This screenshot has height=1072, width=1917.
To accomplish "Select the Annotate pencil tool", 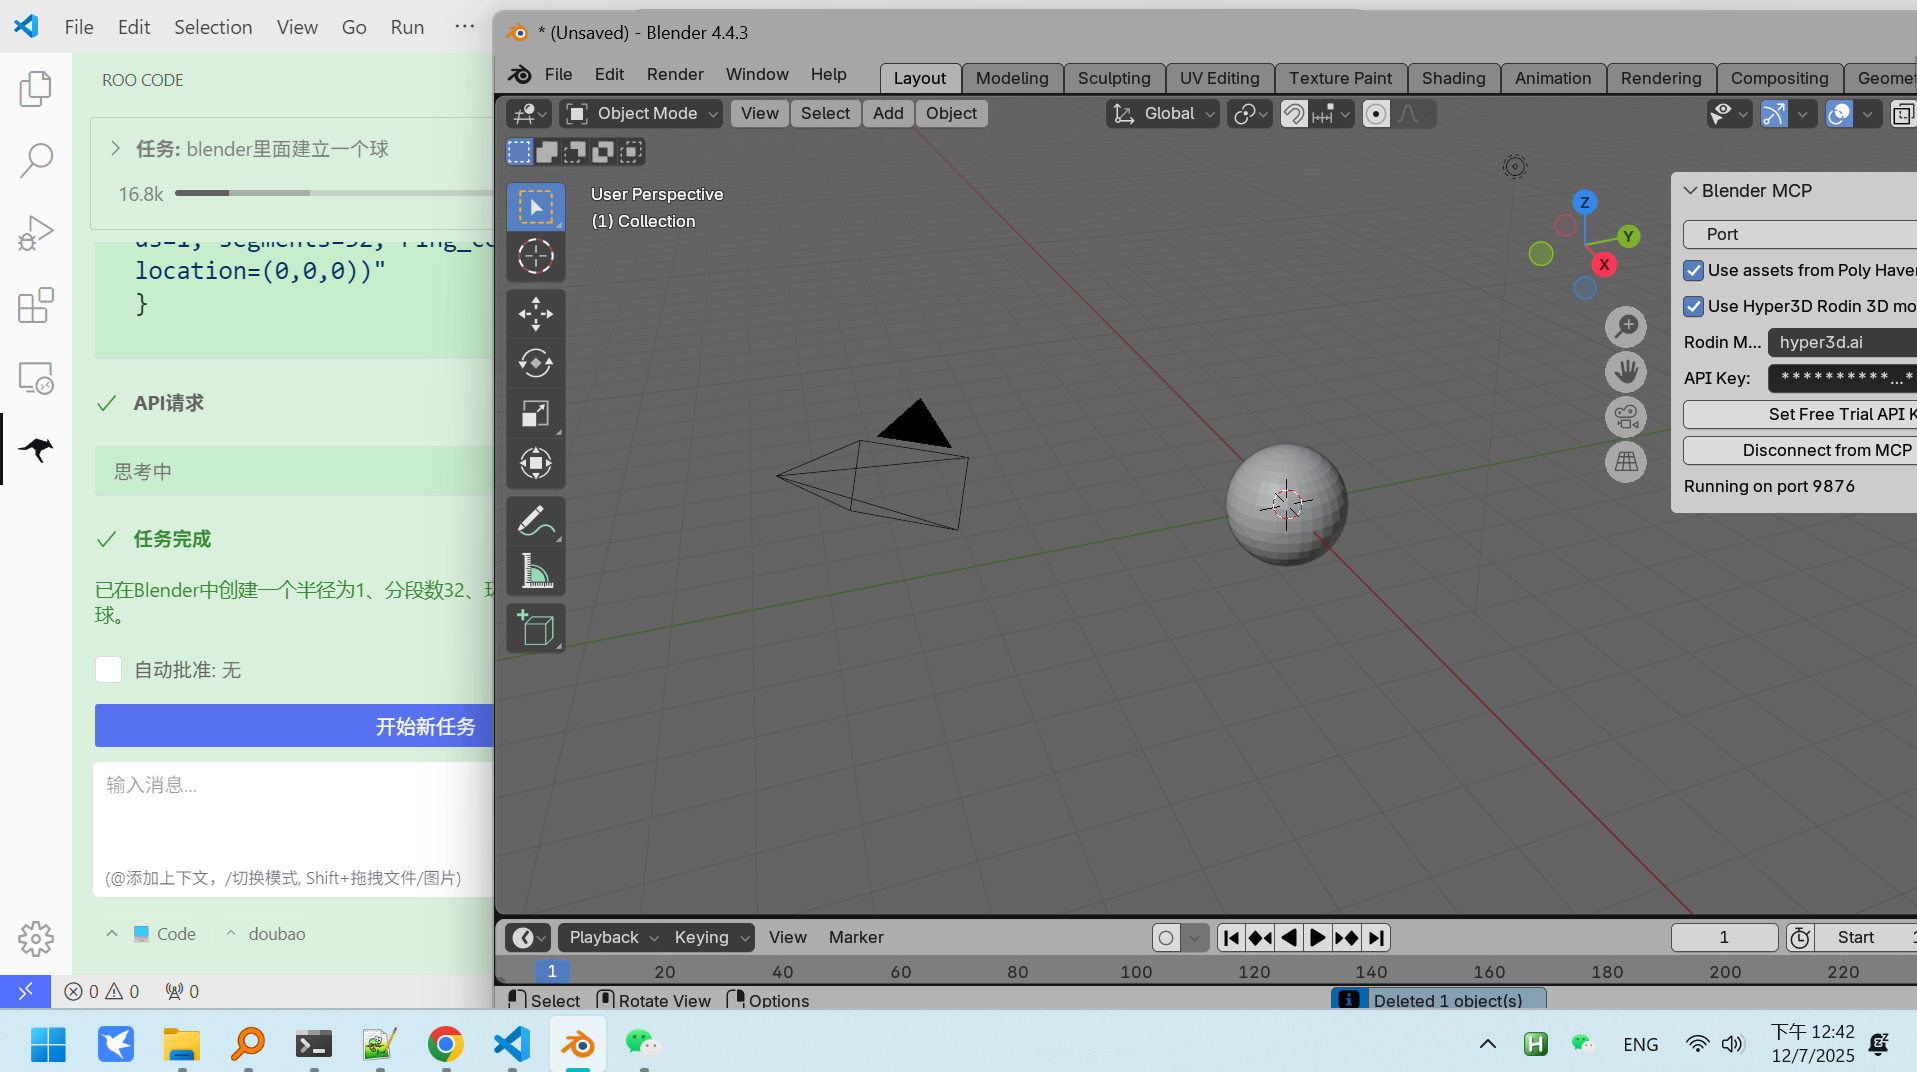I will [536, 521].
